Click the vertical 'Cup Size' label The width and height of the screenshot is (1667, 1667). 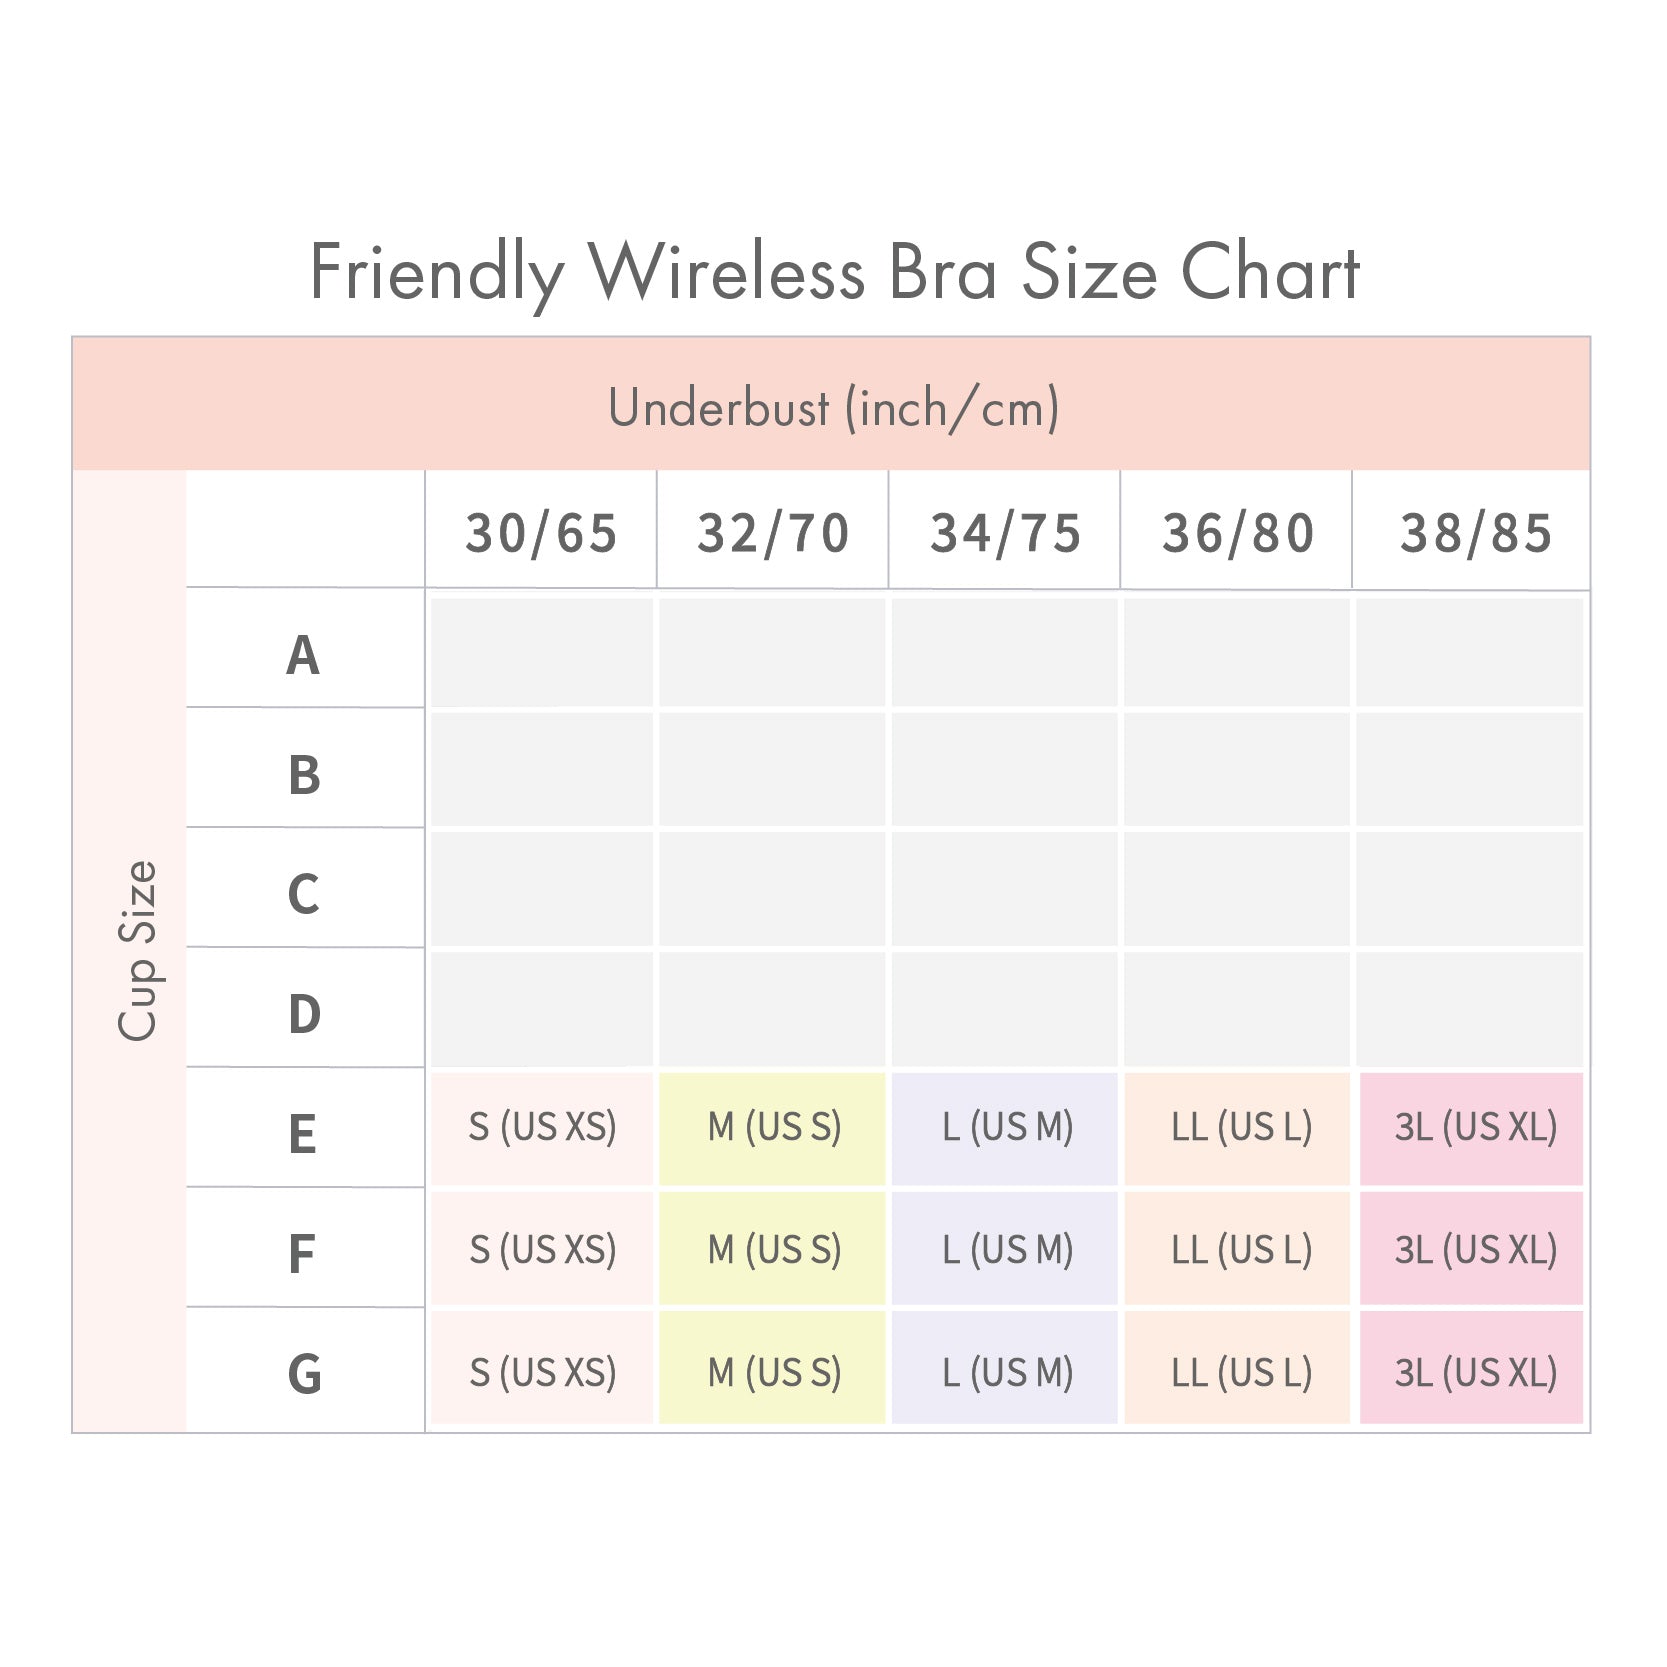137,950
